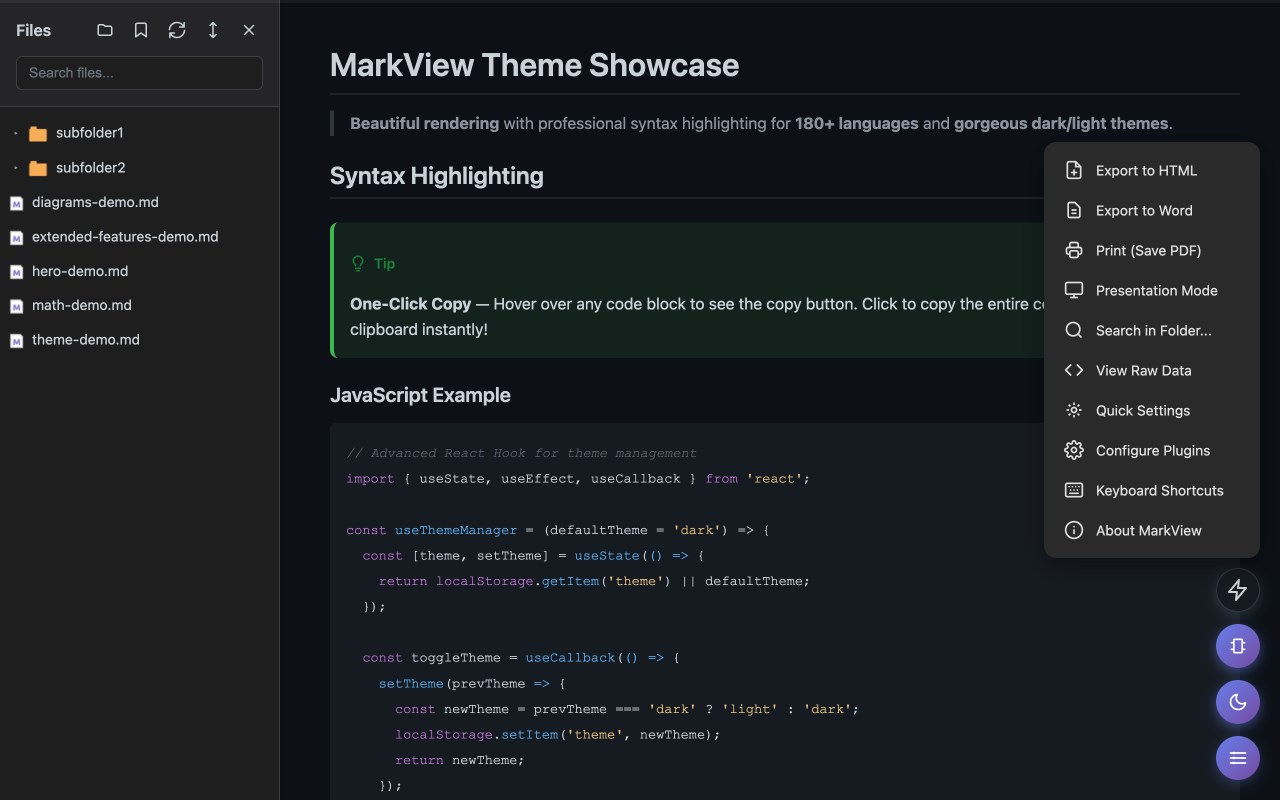Open About MarkView menu entry
The height and width of the screenshot is (800, 1280).
(1152, 530)
